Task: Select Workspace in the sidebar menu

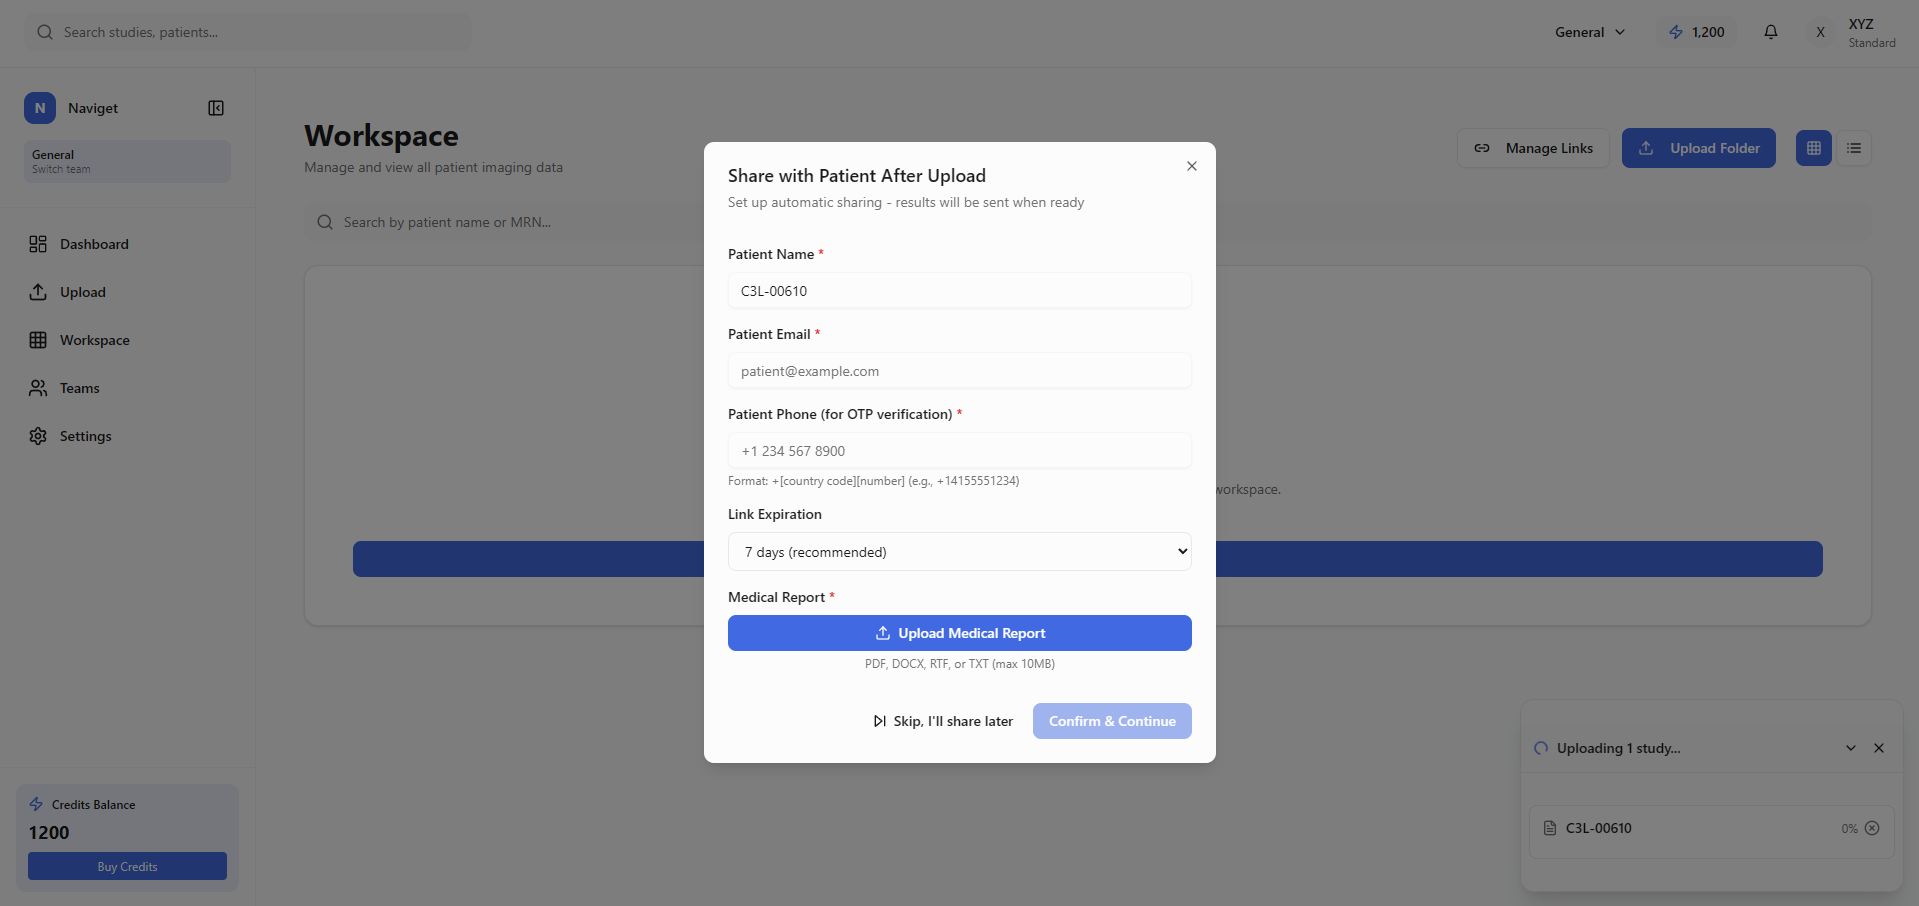Action: pos(95,340)
